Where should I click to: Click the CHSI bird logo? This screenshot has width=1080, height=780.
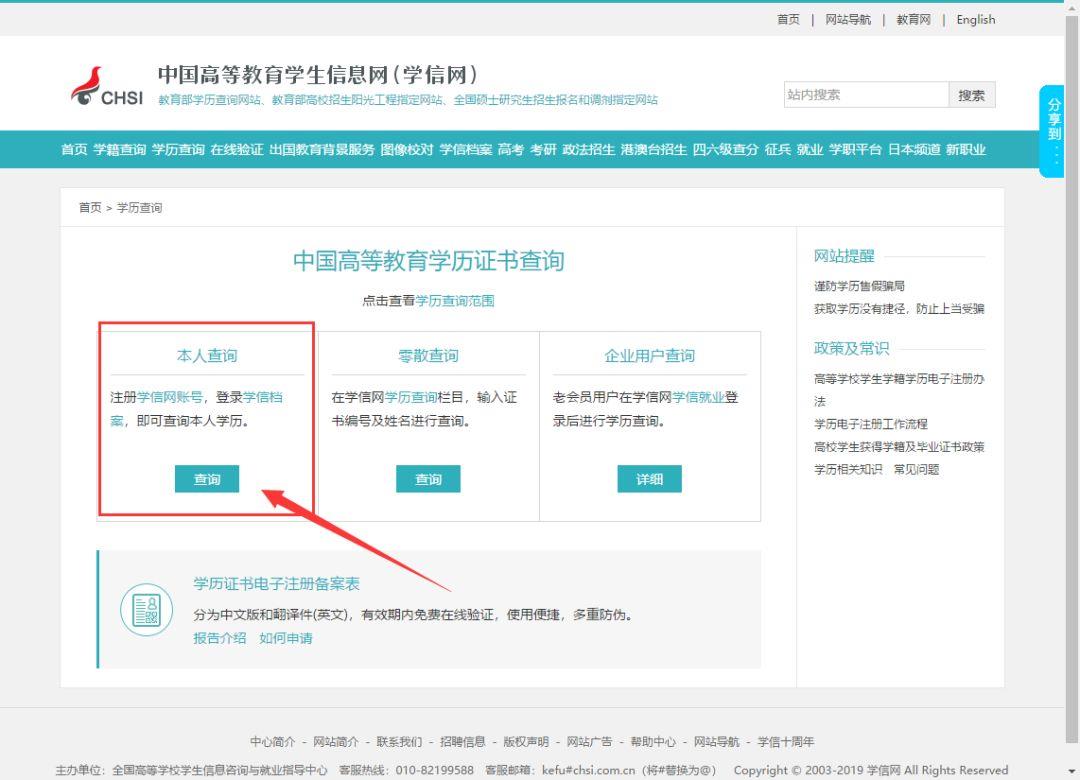point(107,87)
